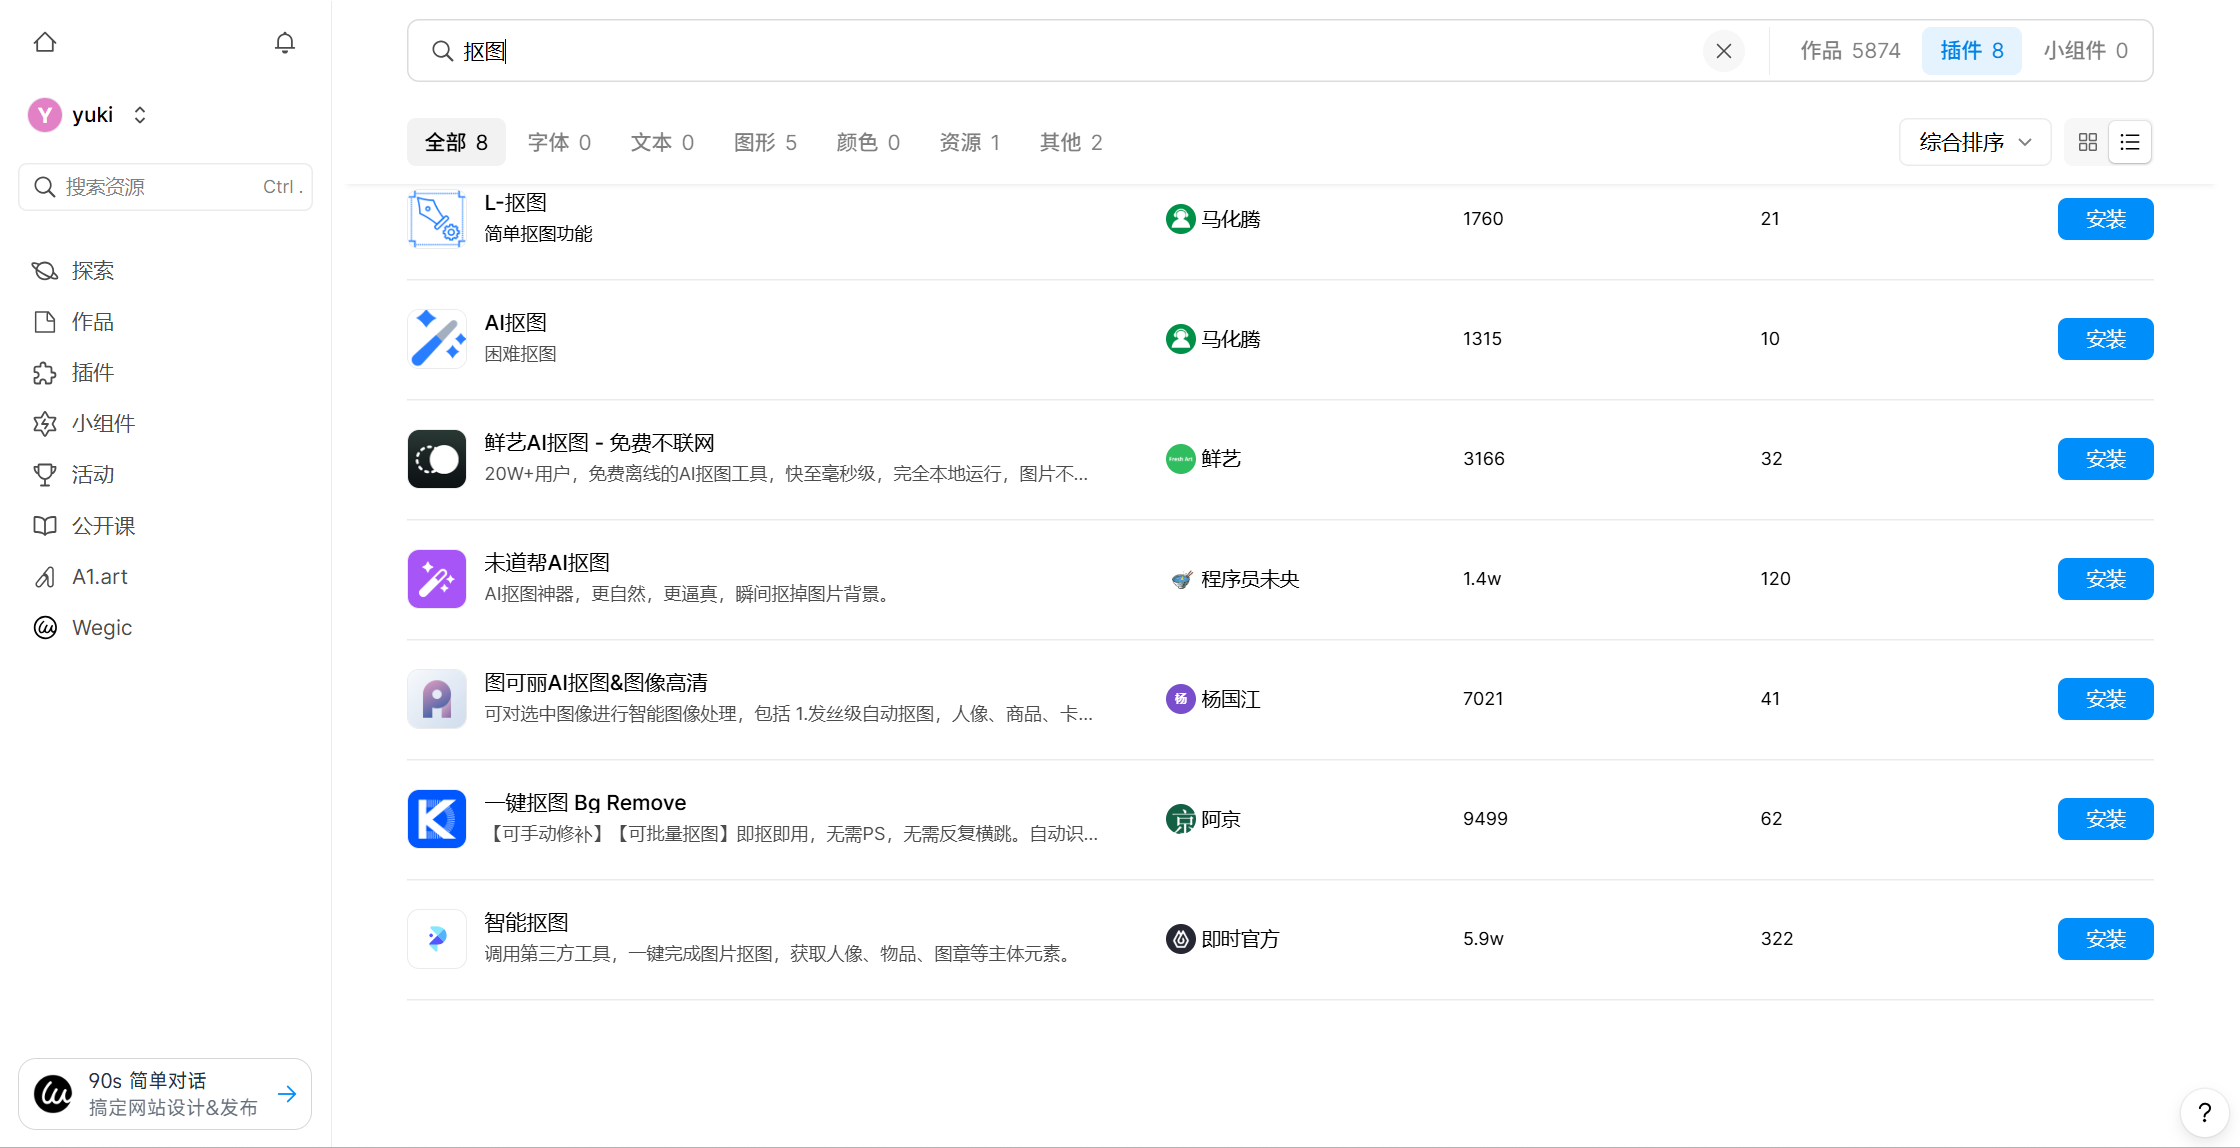Click the 鲜艺AI抠图 plugin icon

coord(437,459)
